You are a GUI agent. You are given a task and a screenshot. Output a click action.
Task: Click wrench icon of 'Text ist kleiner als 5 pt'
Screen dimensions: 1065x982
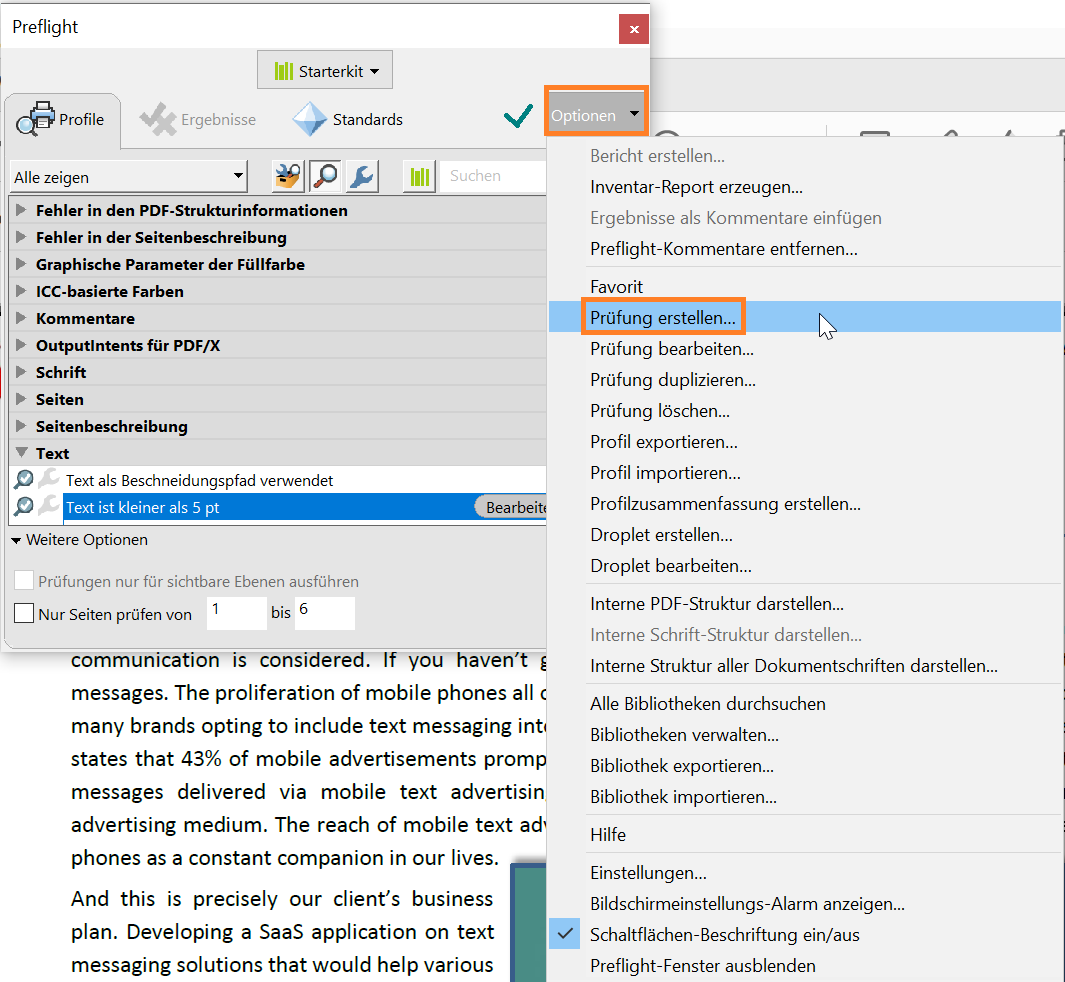(49, 507)
